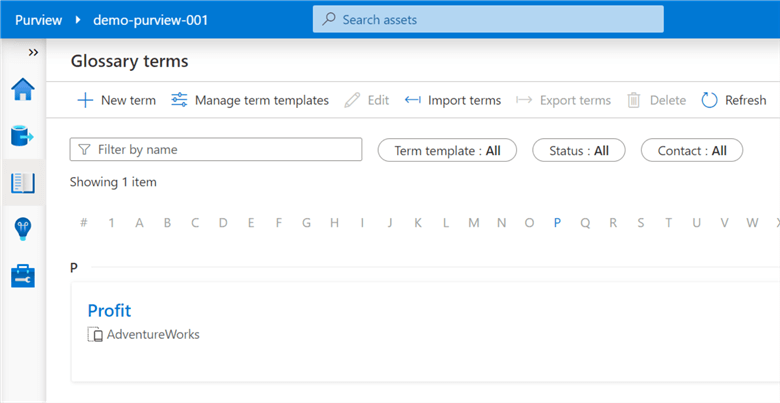Refresh the glossary terms list

coord(733,100)
